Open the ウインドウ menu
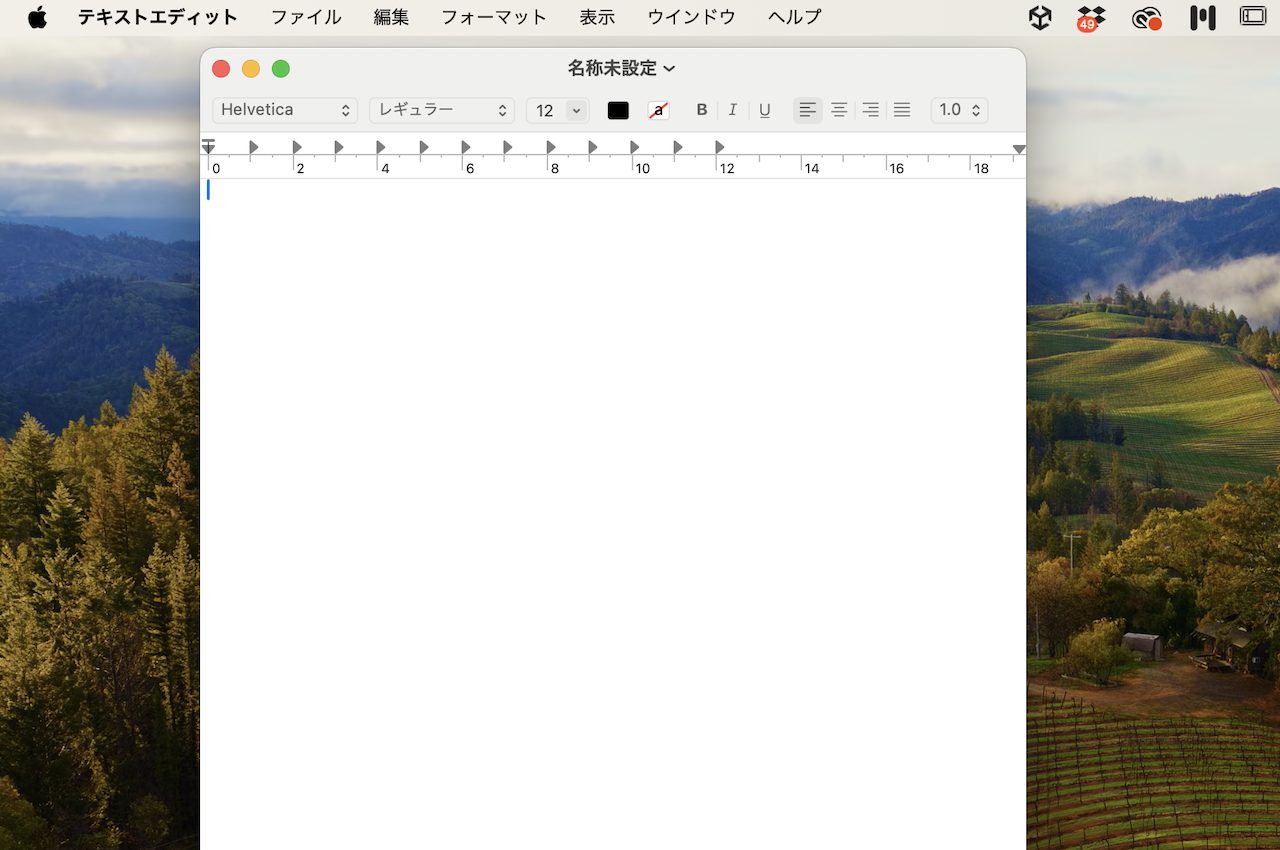 point(691,17)
